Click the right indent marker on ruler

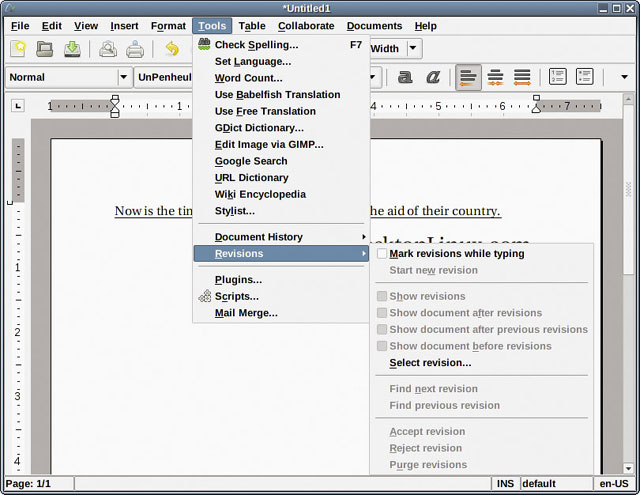click(536, 104)
